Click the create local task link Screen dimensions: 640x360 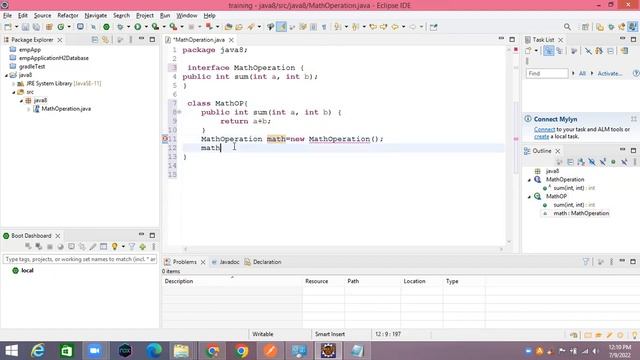(541, 136)
